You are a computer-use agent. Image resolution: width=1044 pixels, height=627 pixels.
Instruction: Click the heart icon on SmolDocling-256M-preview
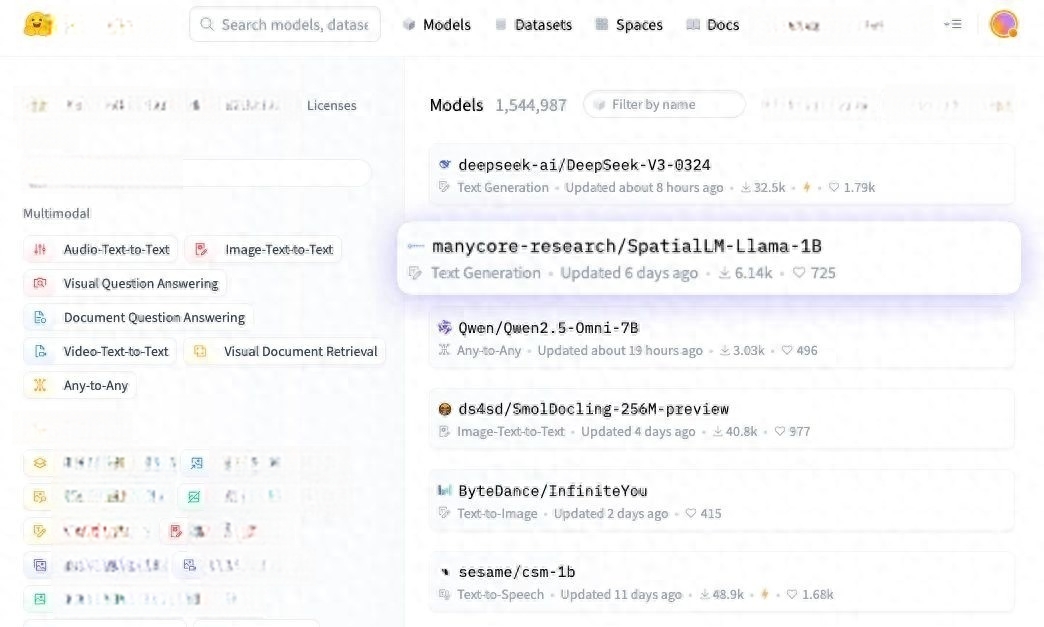[780, 431]
